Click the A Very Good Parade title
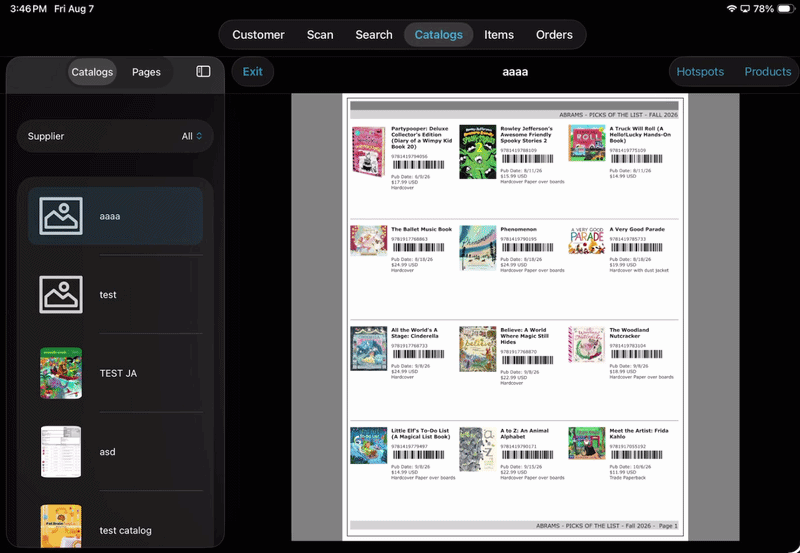This screenshot has width=800, height=553. [637, 229]
